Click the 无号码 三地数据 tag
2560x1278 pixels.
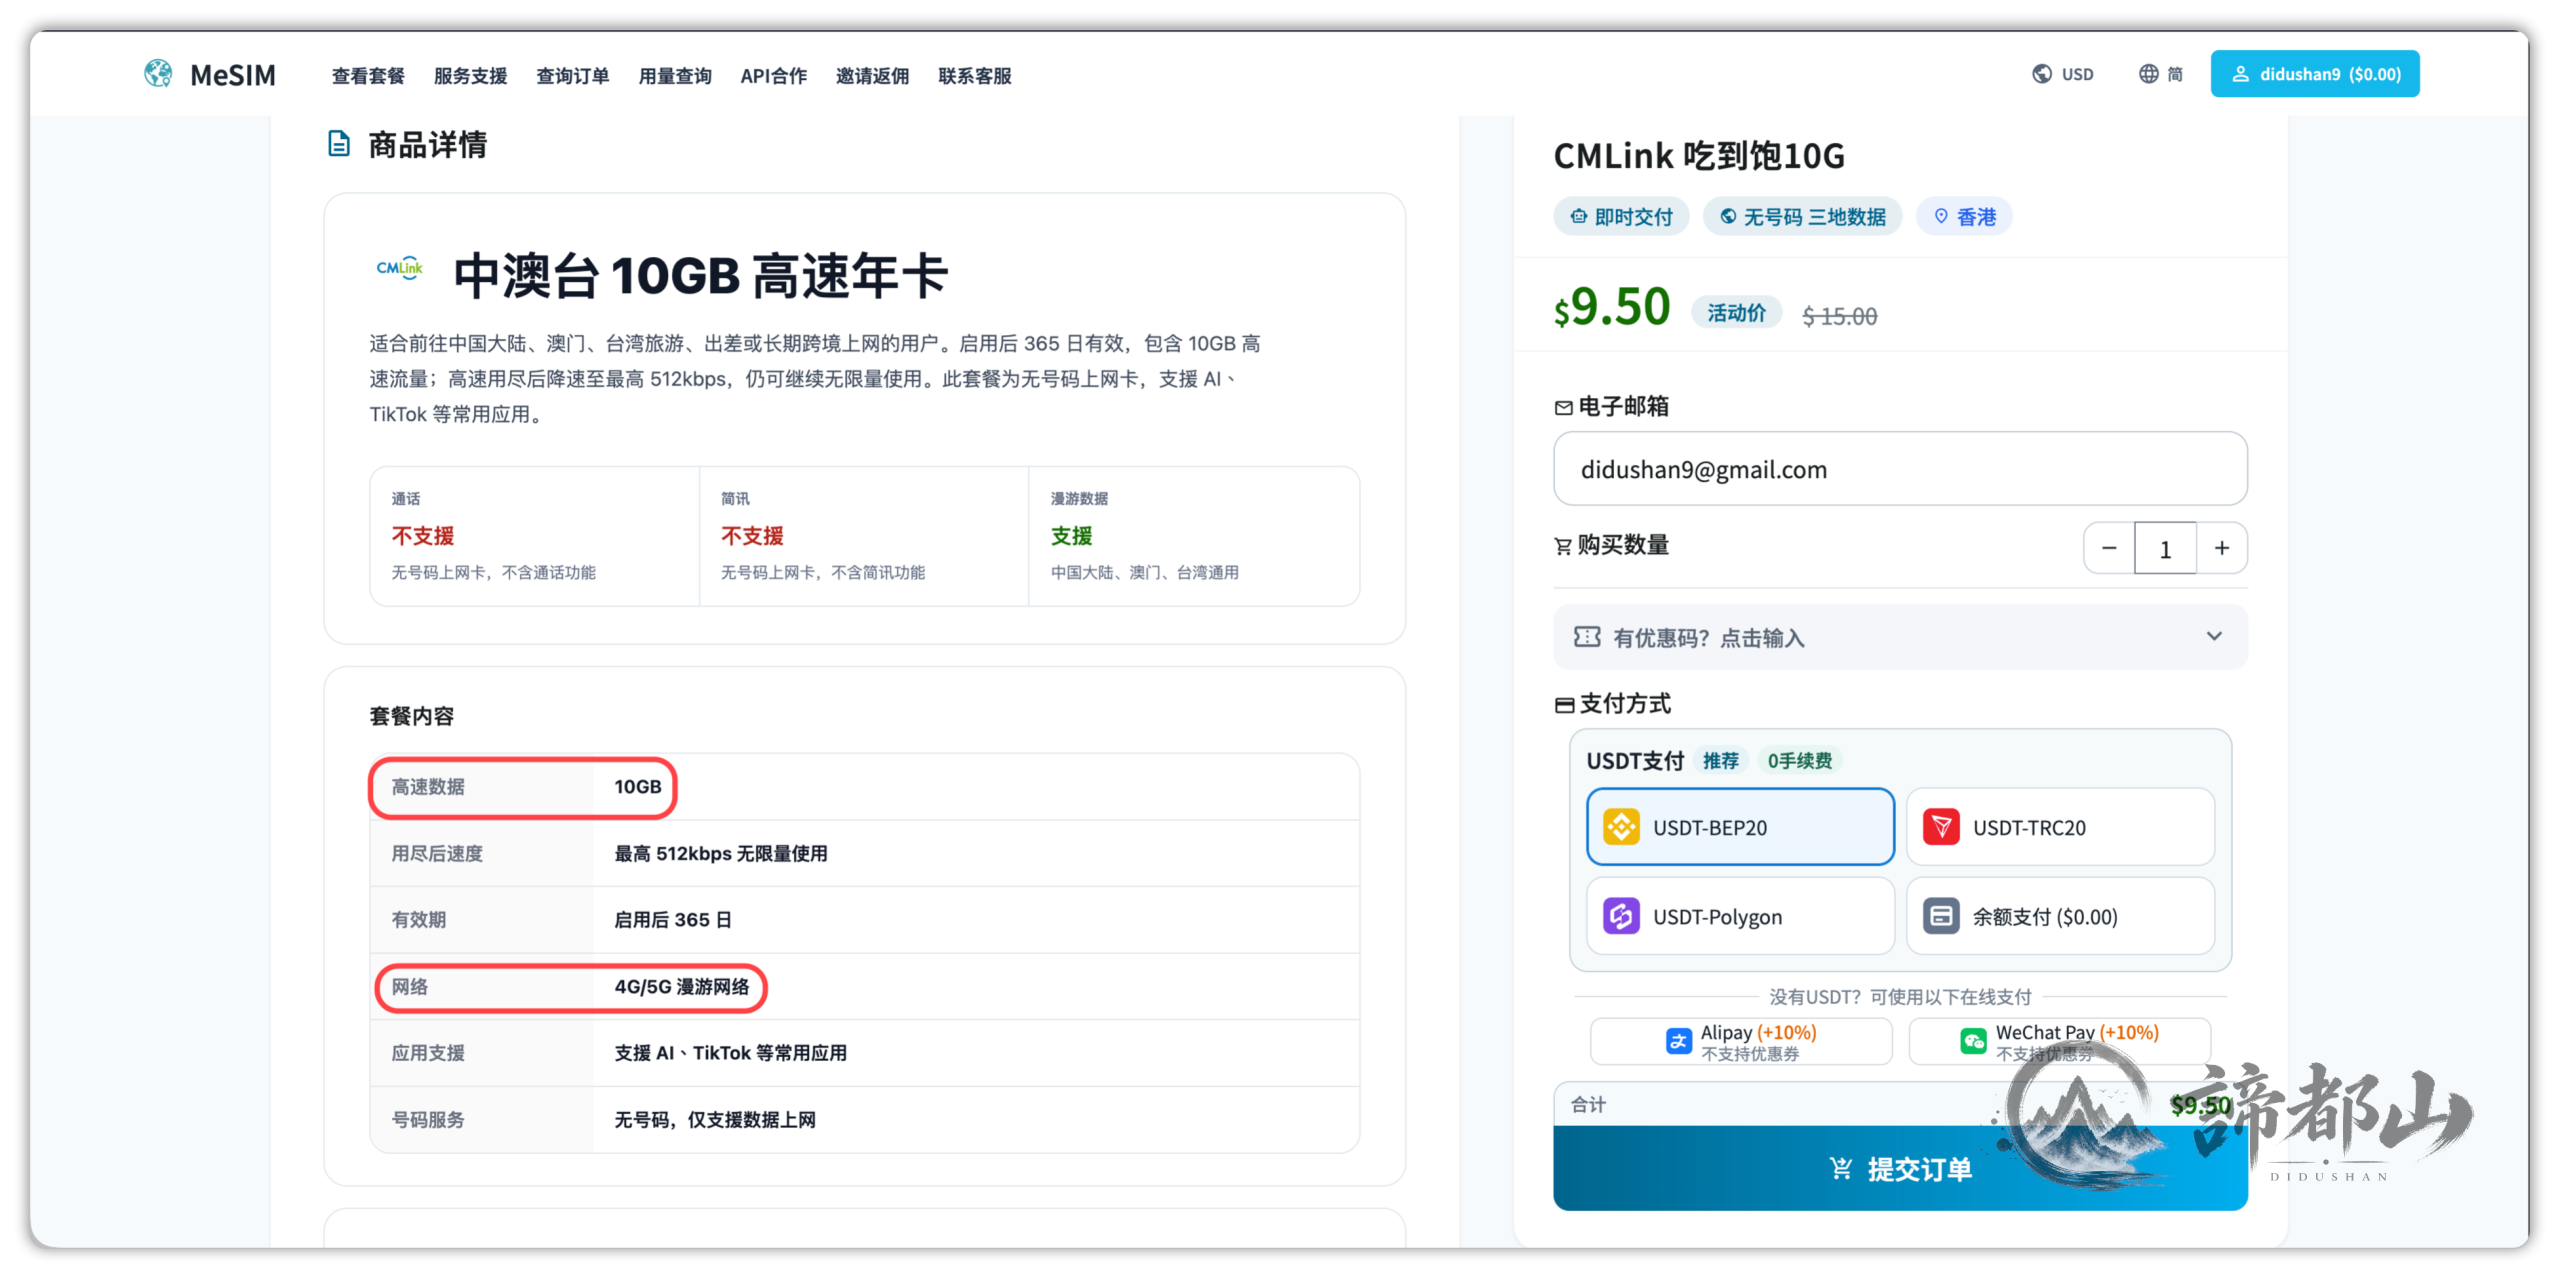[x=1803, y=216]
